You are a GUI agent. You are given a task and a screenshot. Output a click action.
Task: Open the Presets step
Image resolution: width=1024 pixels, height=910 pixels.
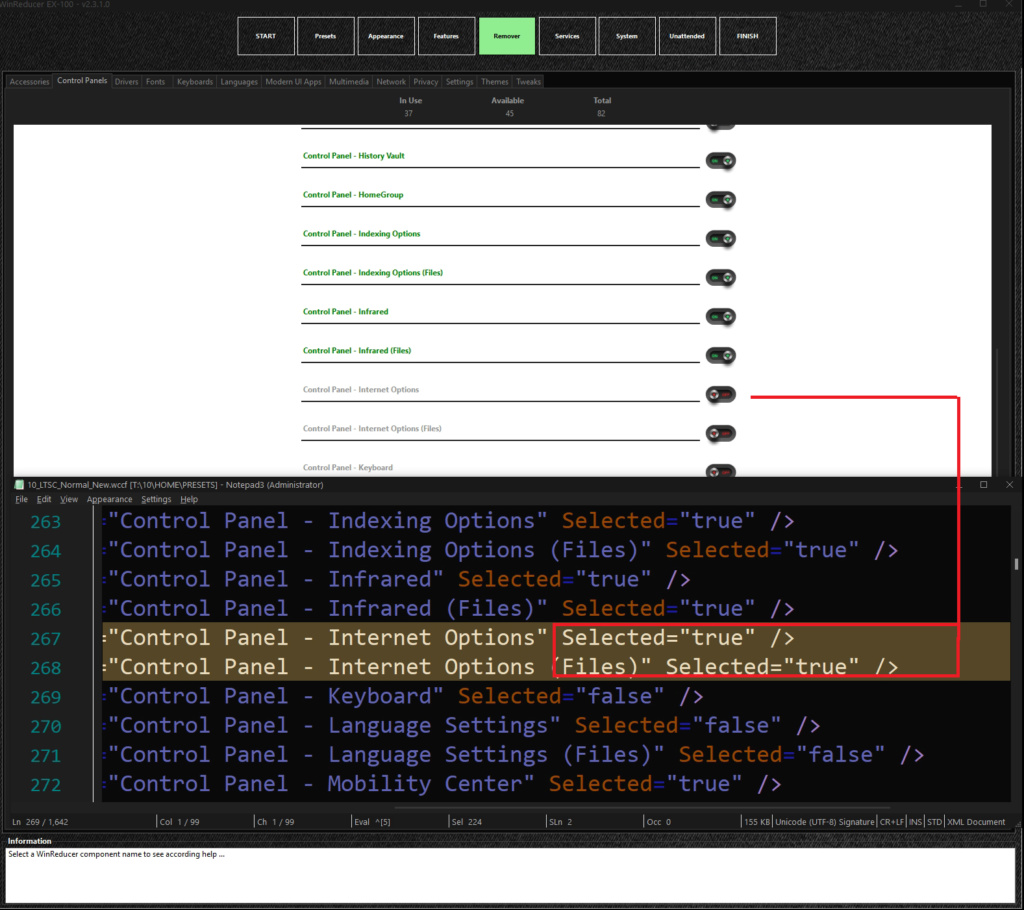(x=325, y=36)
